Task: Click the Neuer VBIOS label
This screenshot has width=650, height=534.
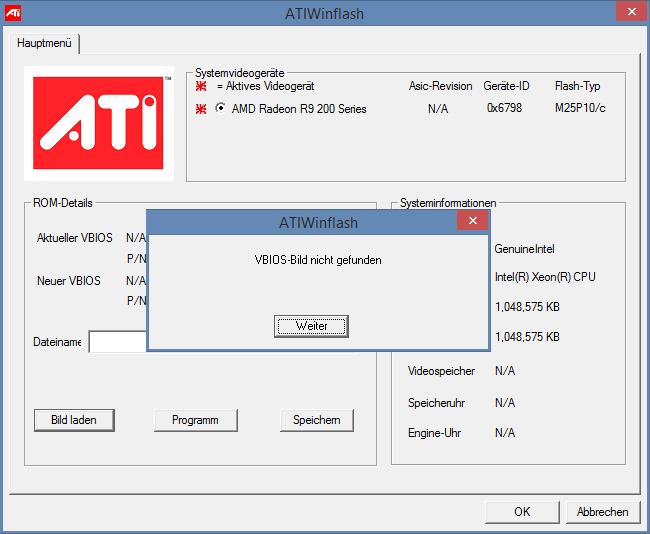Action: (69, 281)
